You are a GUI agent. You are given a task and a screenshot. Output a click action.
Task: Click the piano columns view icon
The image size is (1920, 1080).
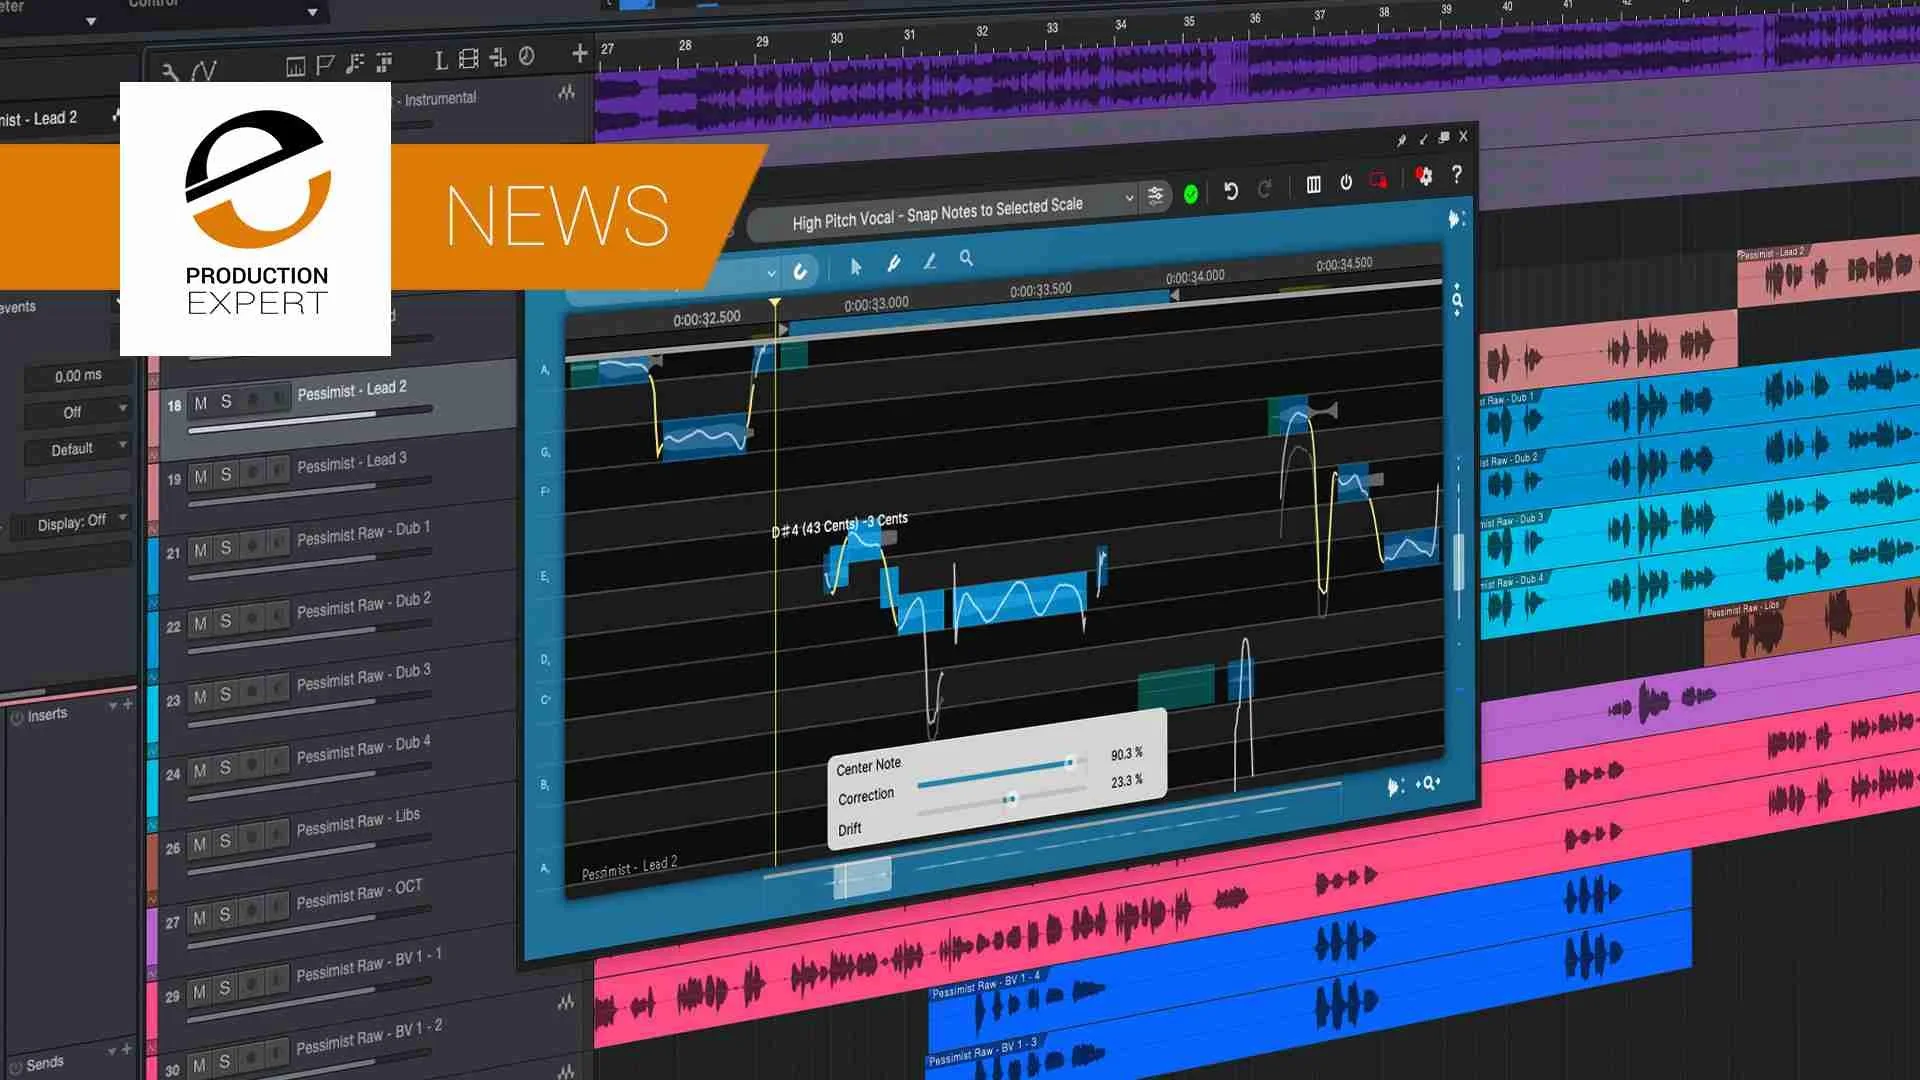click(x=1313, y=184)
